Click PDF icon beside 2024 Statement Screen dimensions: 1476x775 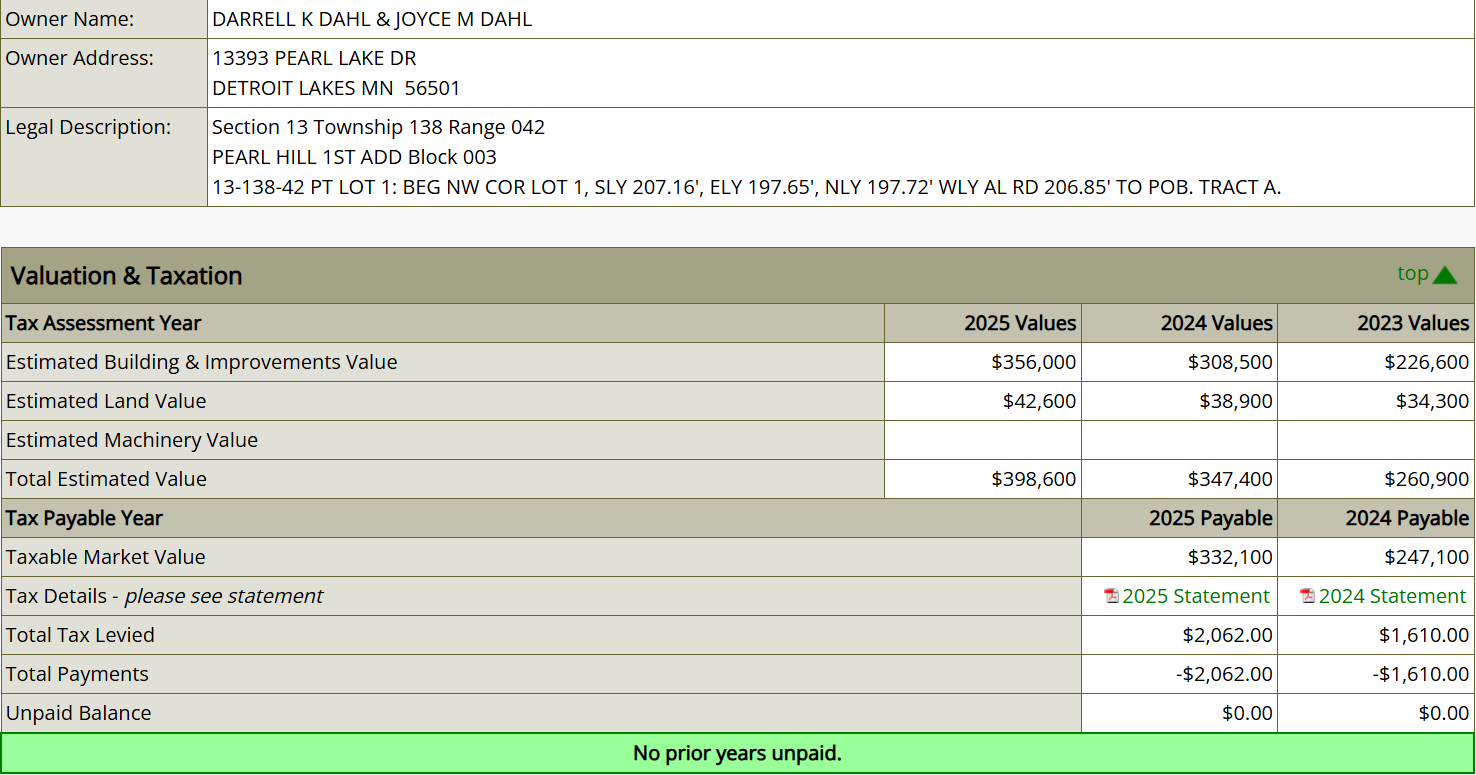coord(1307,596)
